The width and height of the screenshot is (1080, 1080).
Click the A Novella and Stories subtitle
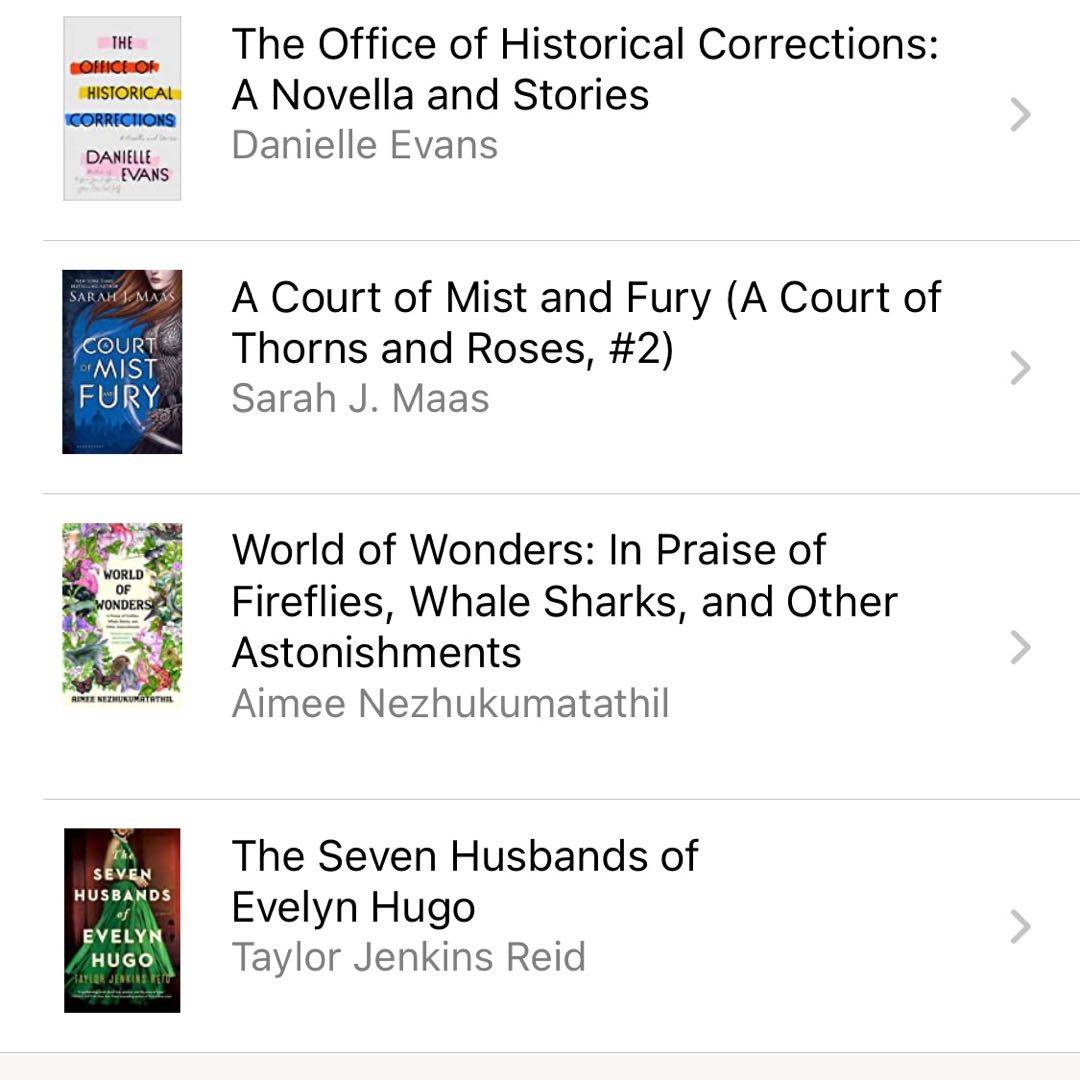click(440, 95)
